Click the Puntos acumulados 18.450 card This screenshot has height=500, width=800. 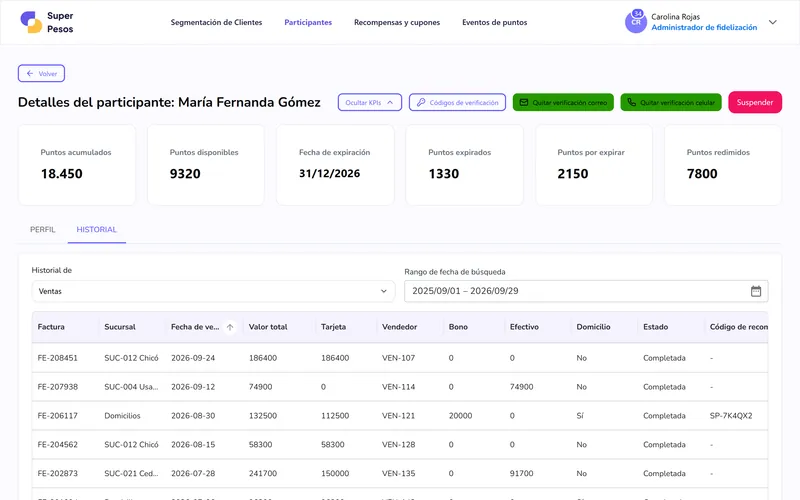pyautogui.click(x=77, y=165)
